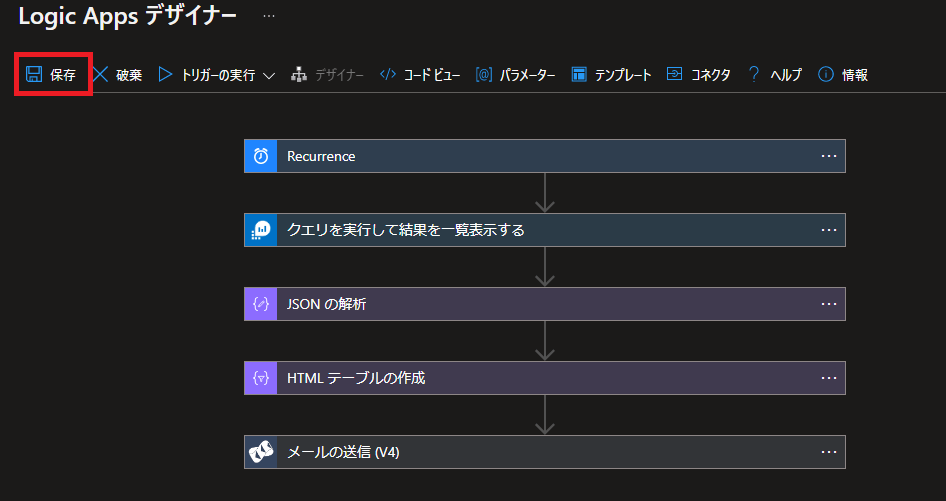Image resolution: width=946 pixels, height=501 pixels.
Task: Expand the Recurrence trigger step
Action: tap(545, 156)
